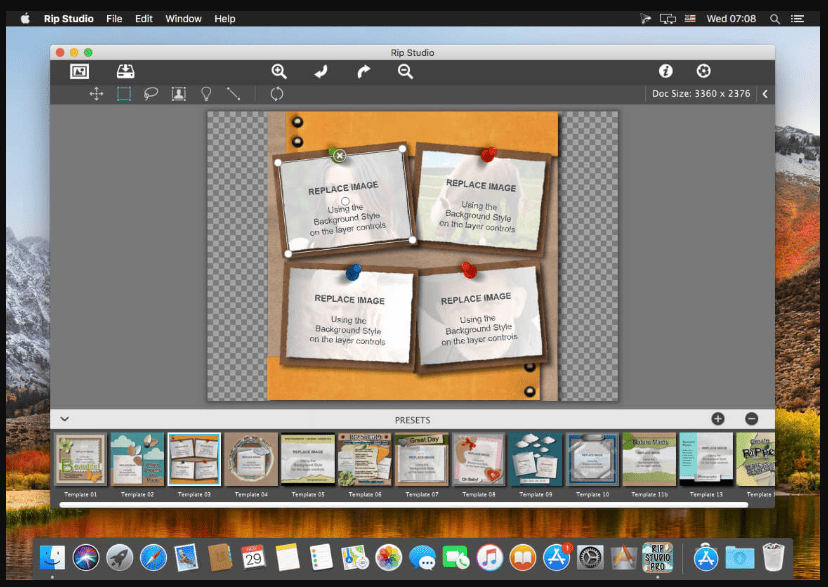Open Spotlight search in menu bar
Image resolution: width=828 pixels, height=587 pixels.
[775, 18]
